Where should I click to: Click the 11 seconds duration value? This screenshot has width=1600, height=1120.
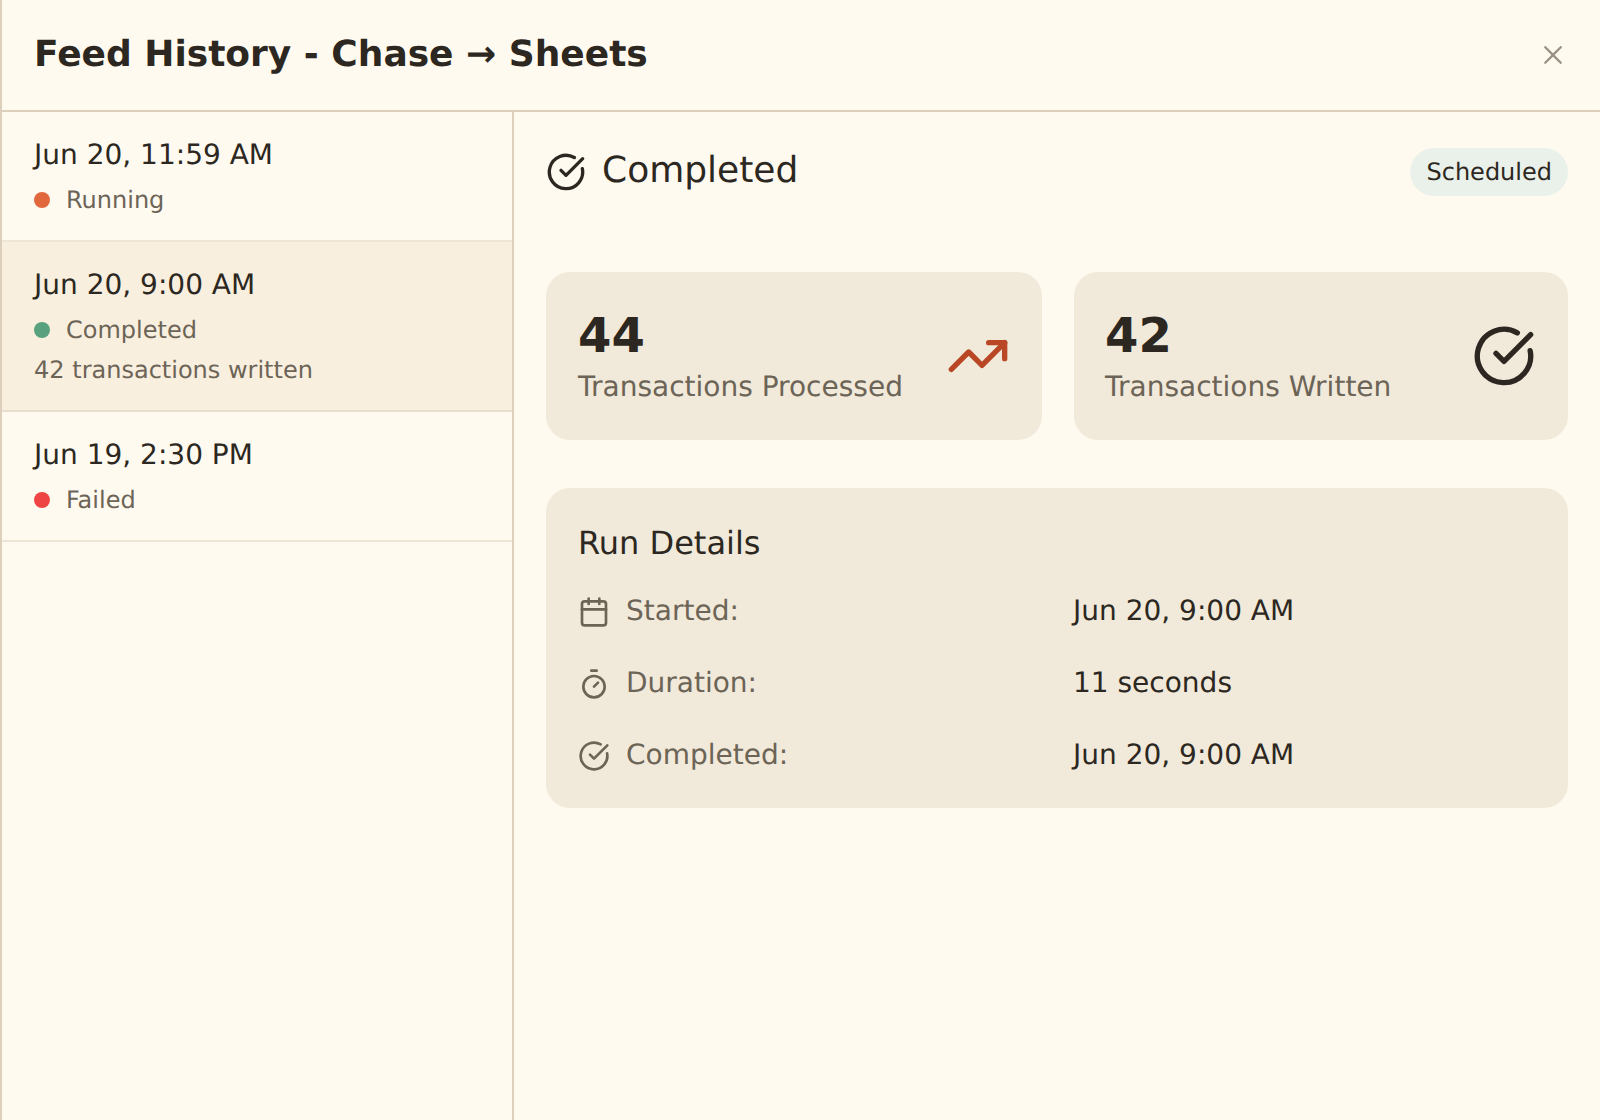(1152, 682)
